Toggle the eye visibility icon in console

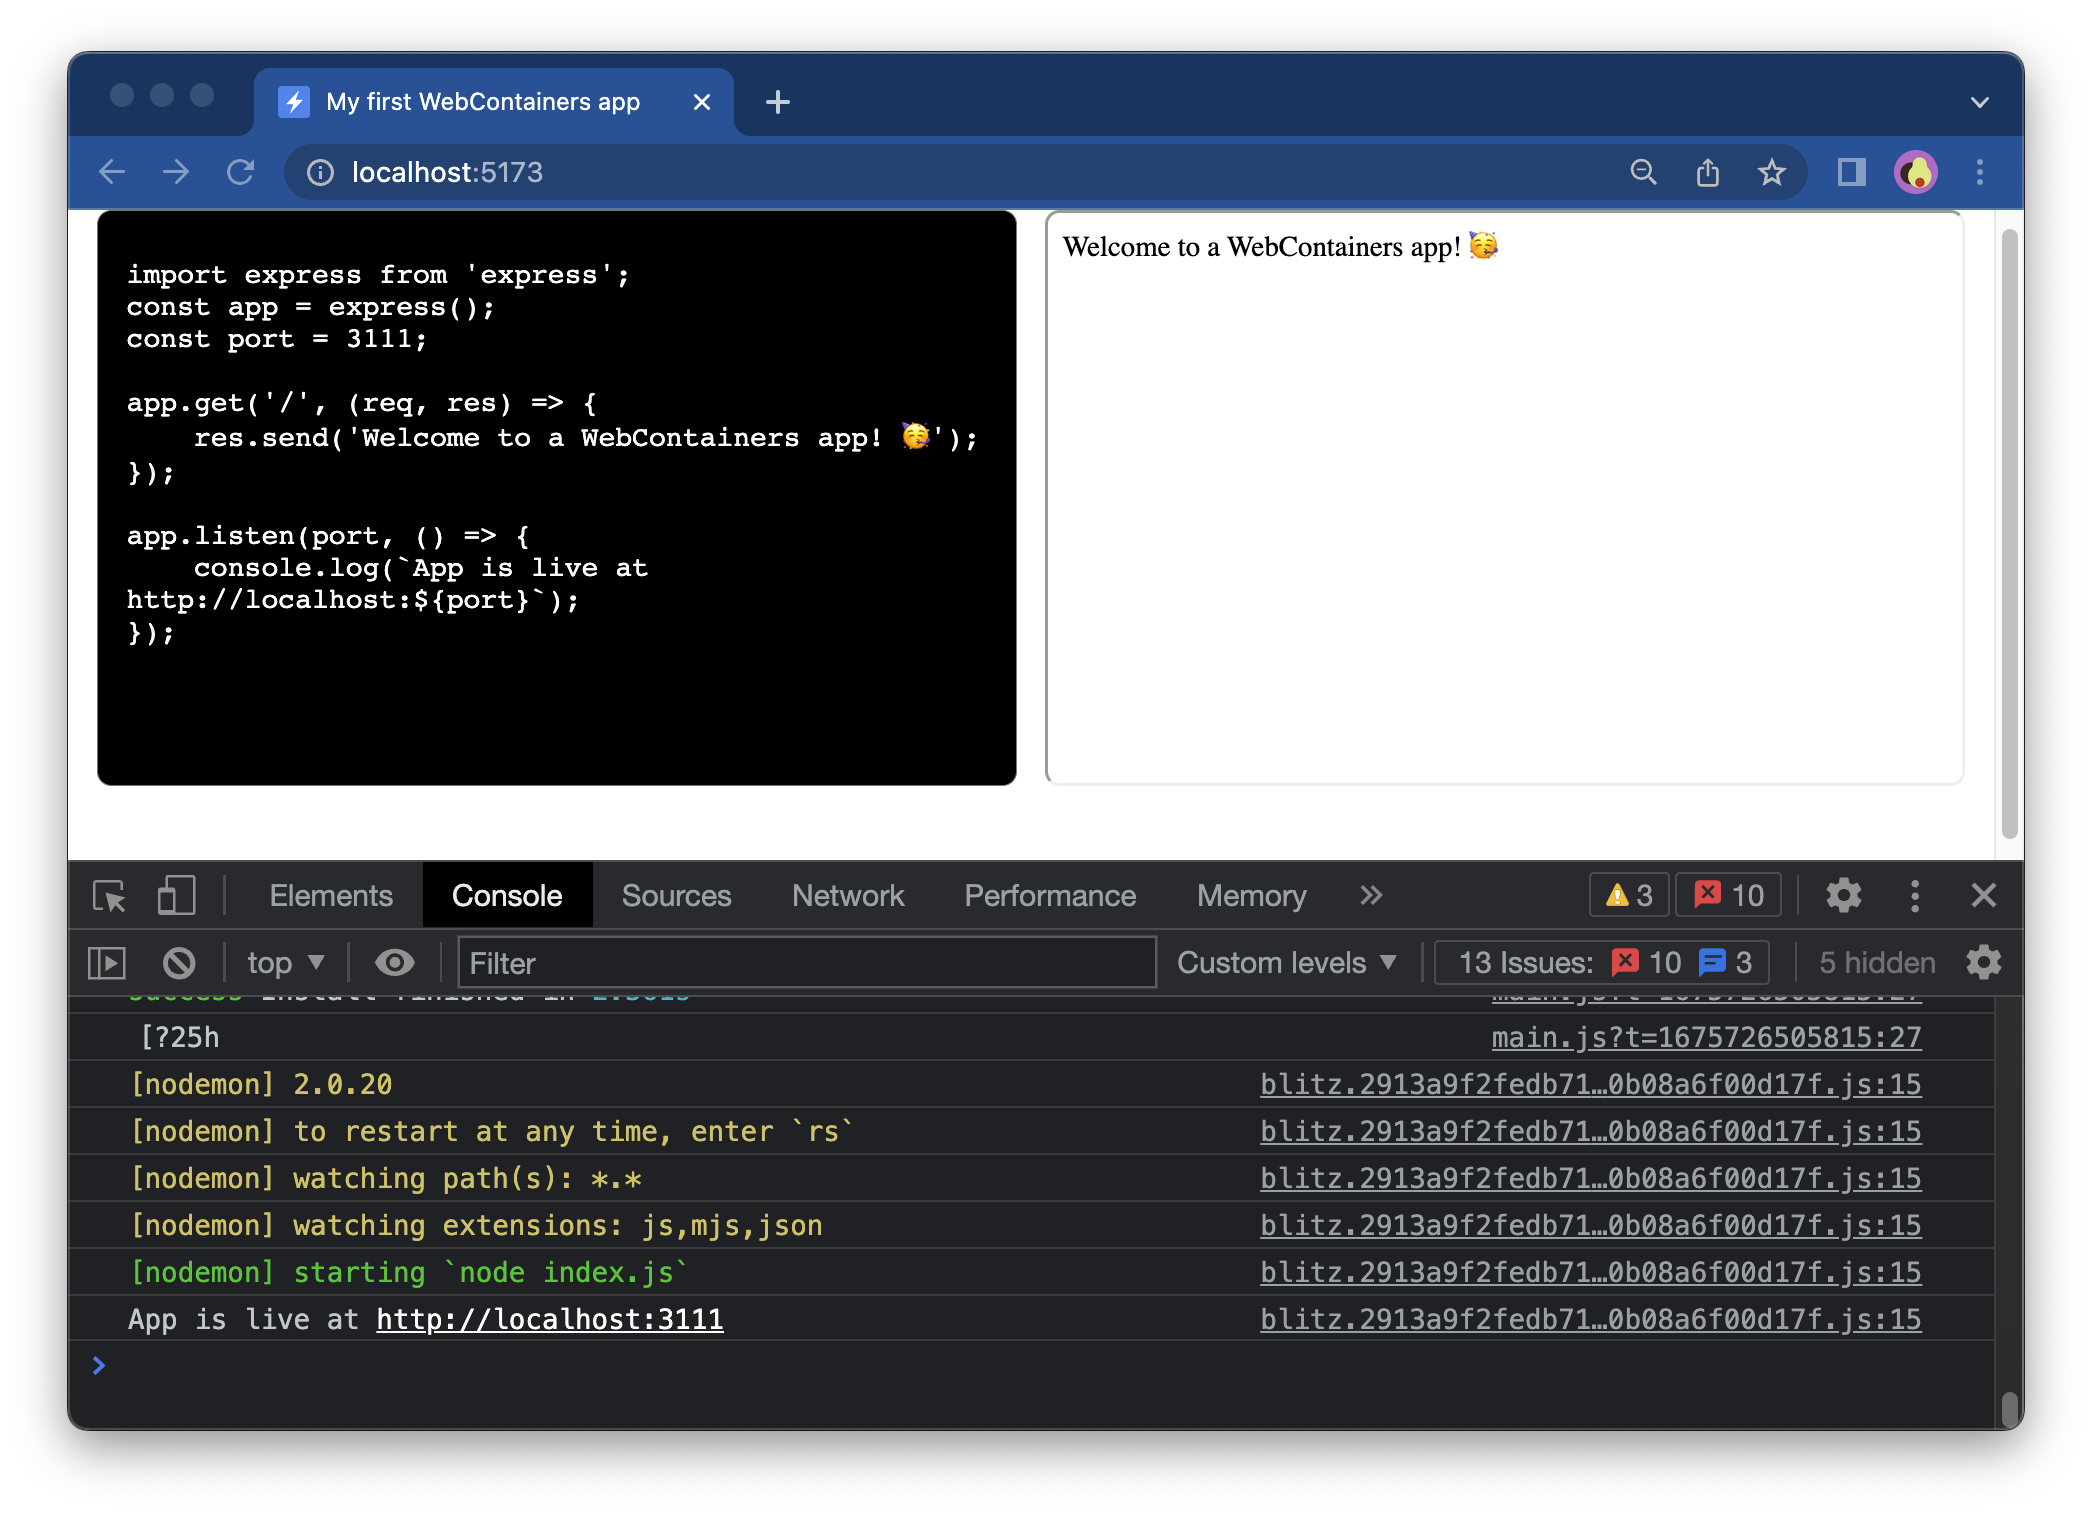click(395, 962)
